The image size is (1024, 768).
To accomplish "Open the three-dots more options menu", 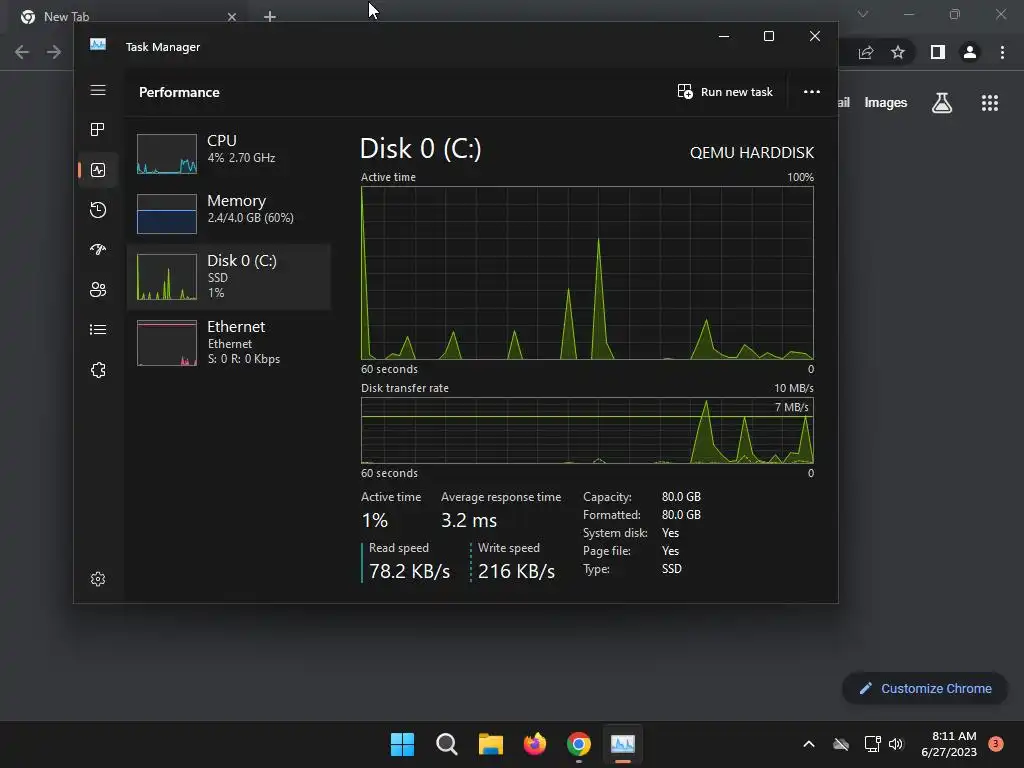I will pyautogui.click(x=812, y=92).
